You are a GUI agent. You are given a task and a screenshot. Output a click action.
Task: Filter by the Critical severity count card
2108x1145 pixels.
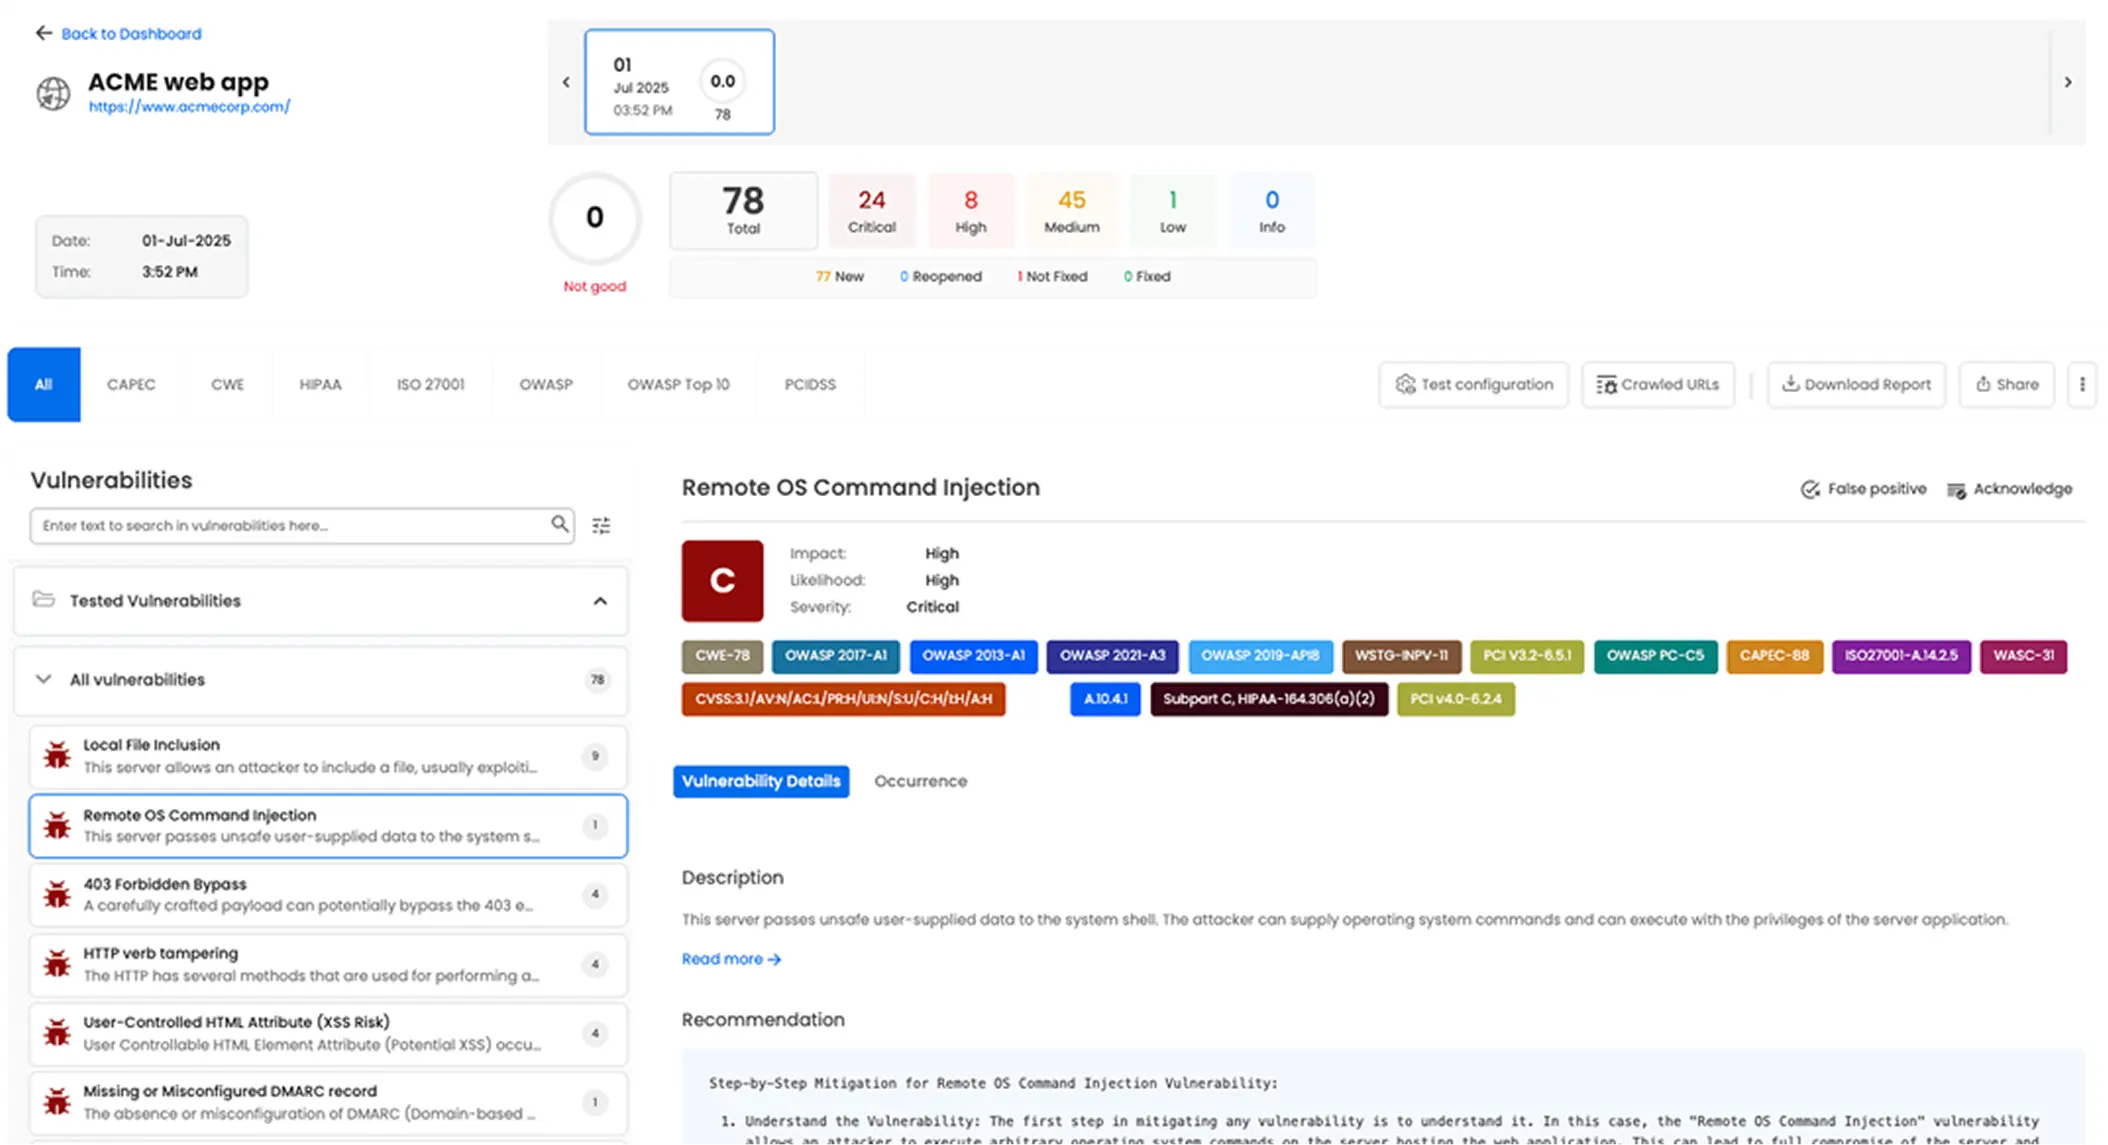pyautogui.click(x=871, y=211)
